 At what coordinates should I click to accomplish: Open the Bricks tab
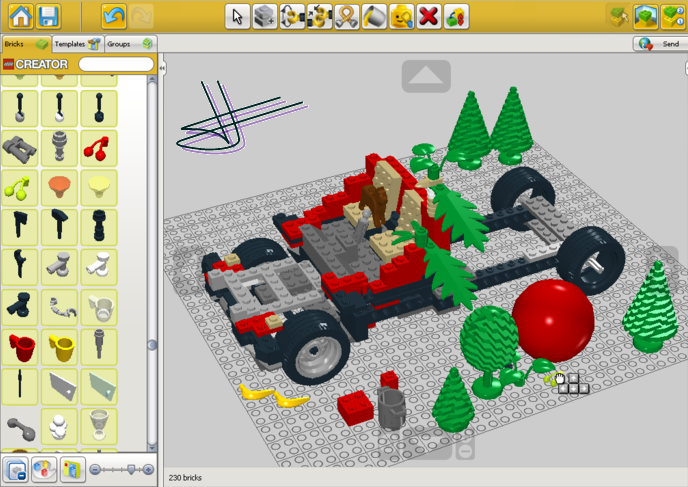[26, 44]
